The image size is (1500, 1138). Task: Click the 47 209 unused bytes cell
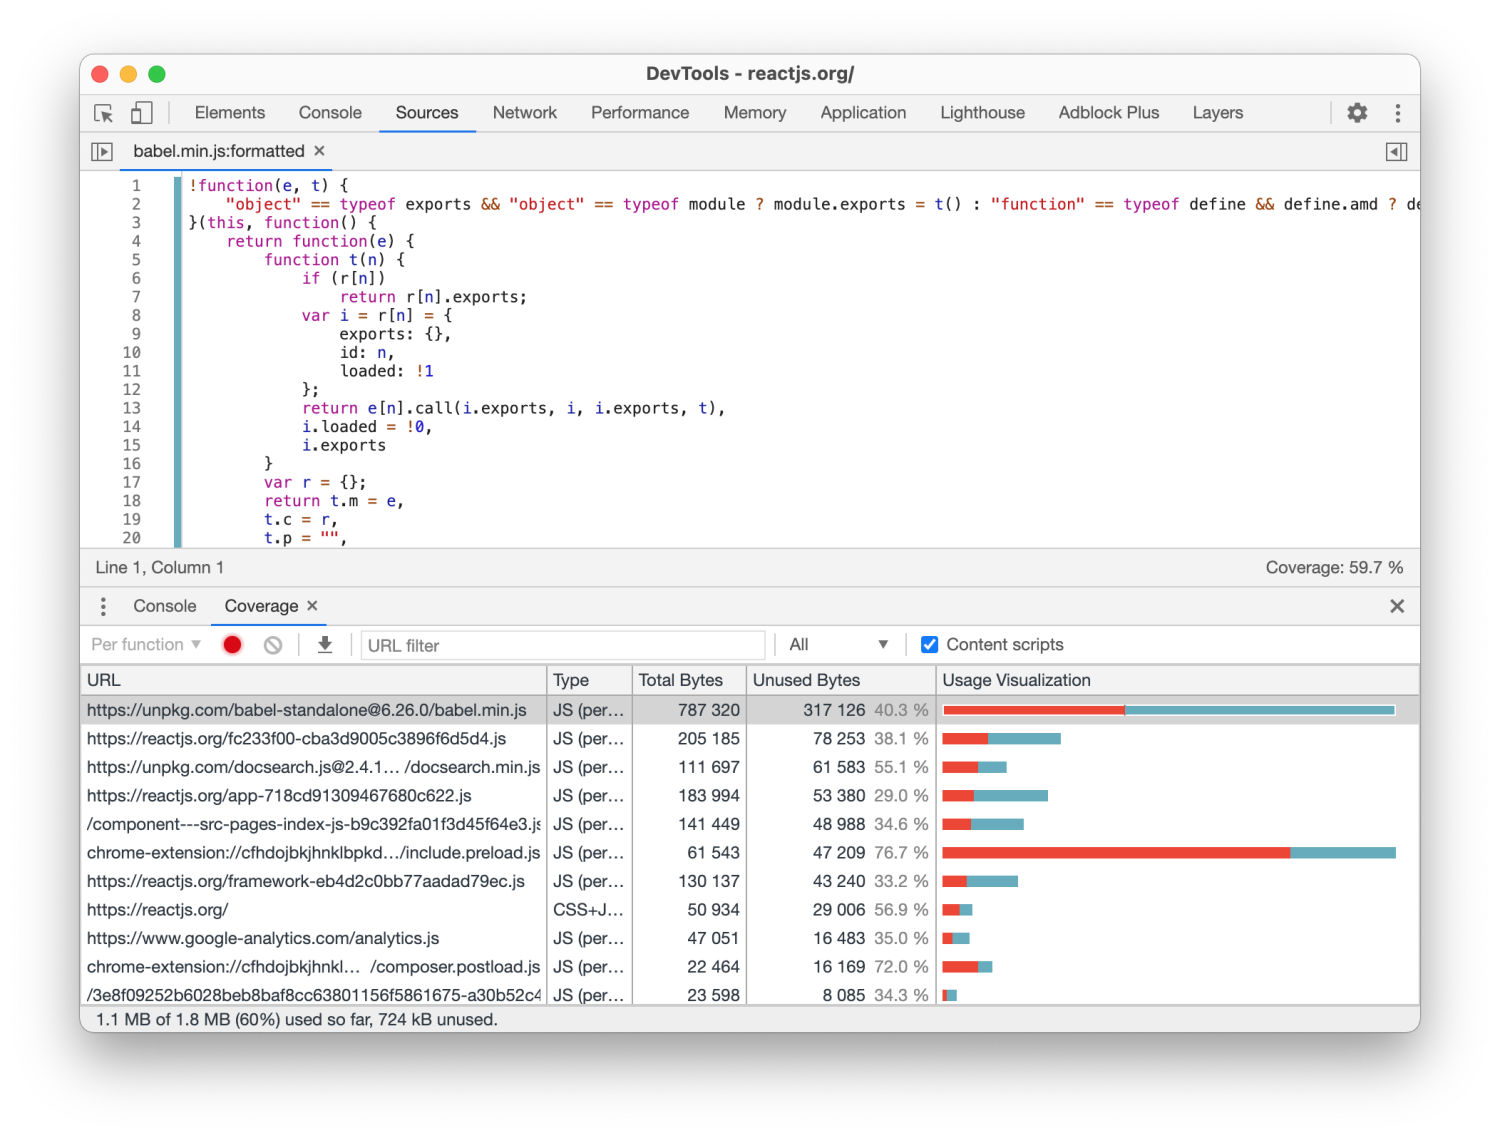(841, 853)
